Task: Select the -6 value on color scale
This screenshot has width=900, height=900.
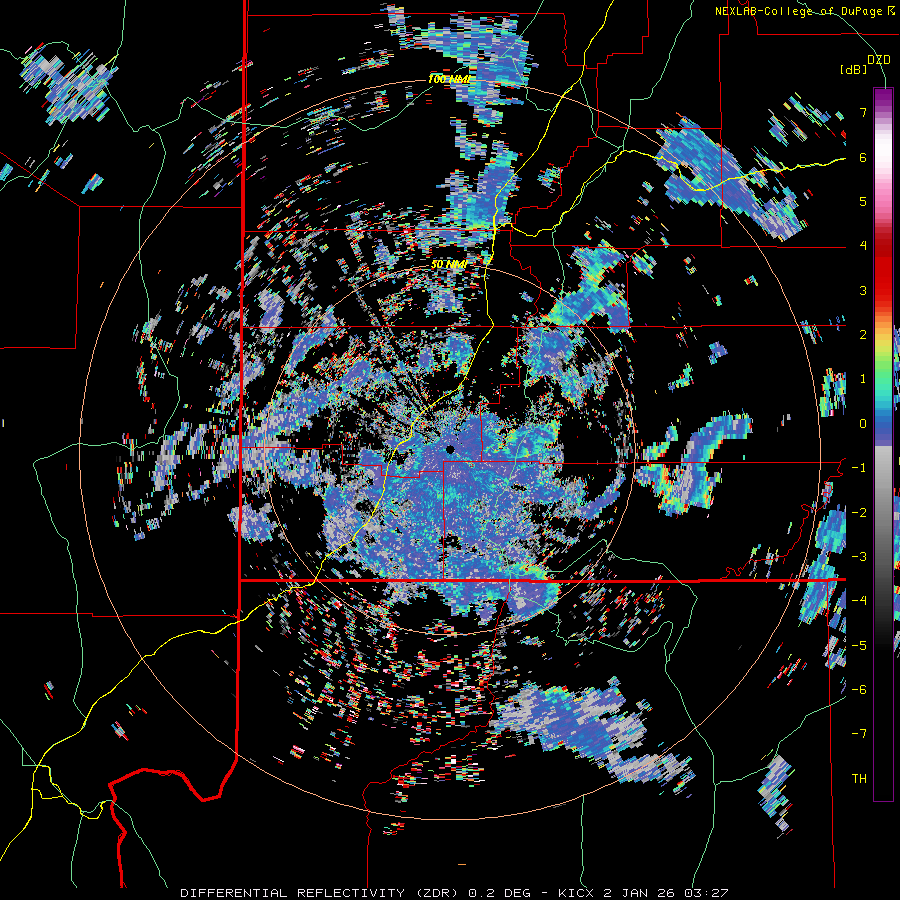Action: pos(859,690)
